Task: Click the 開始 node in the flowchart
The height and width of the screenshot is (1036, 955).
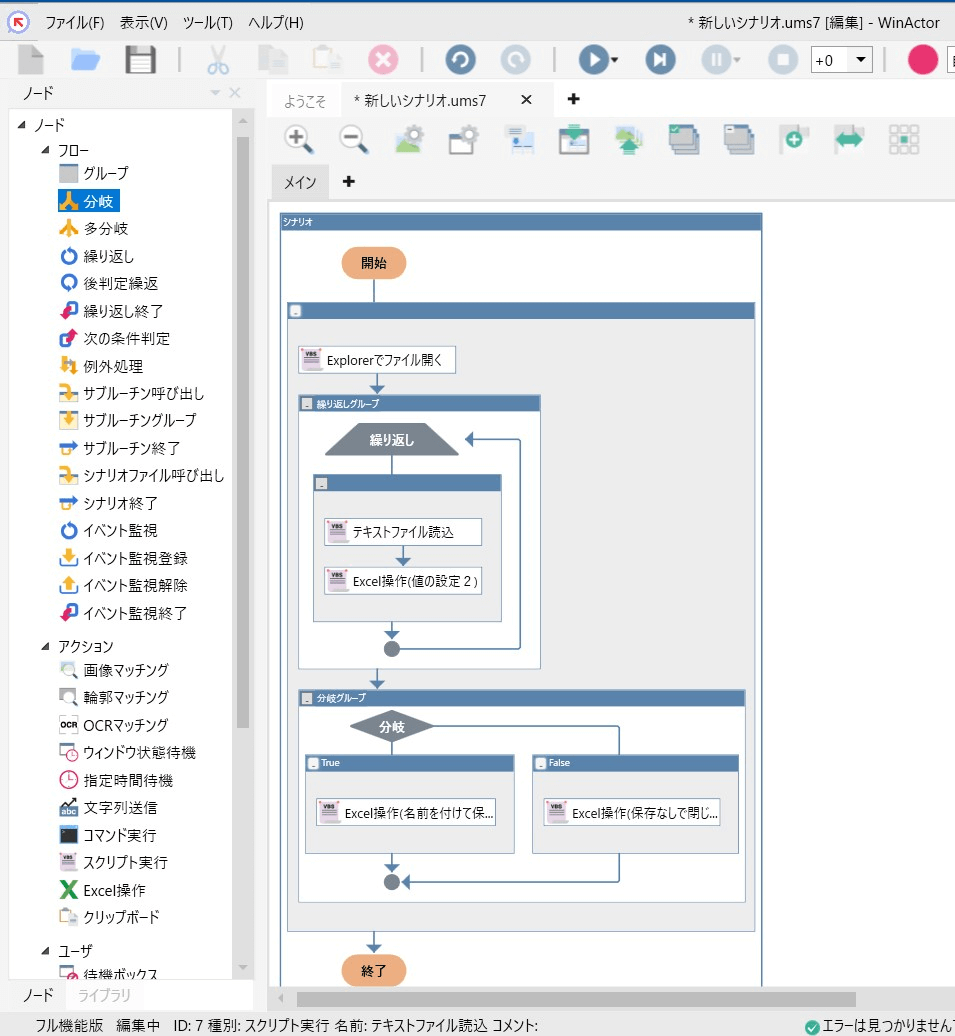Action: (x=373, y=262)
